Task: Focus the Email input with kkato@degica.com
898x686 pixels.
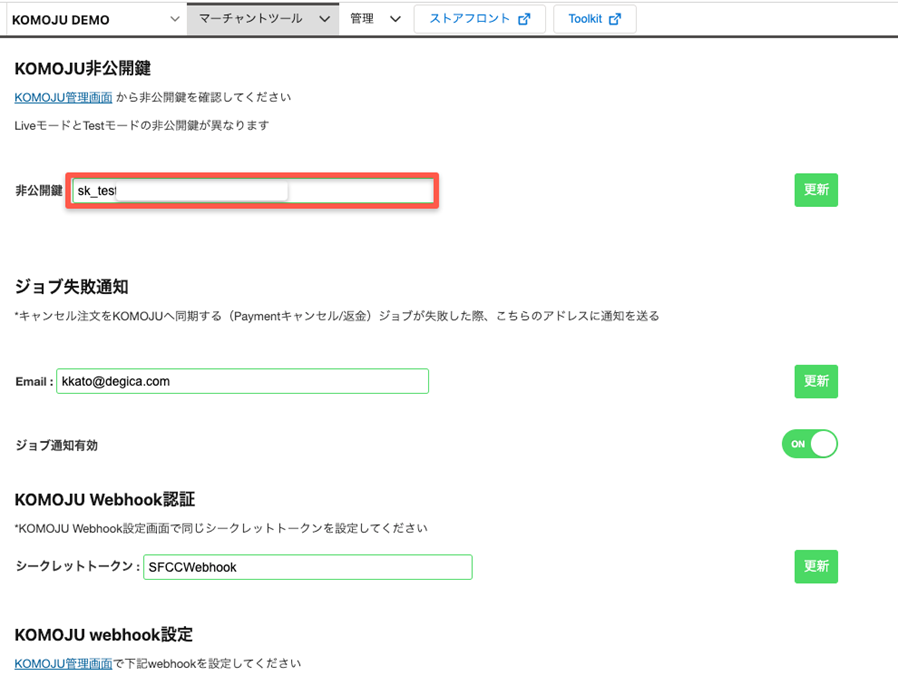Action: click(x=242, y=381)
